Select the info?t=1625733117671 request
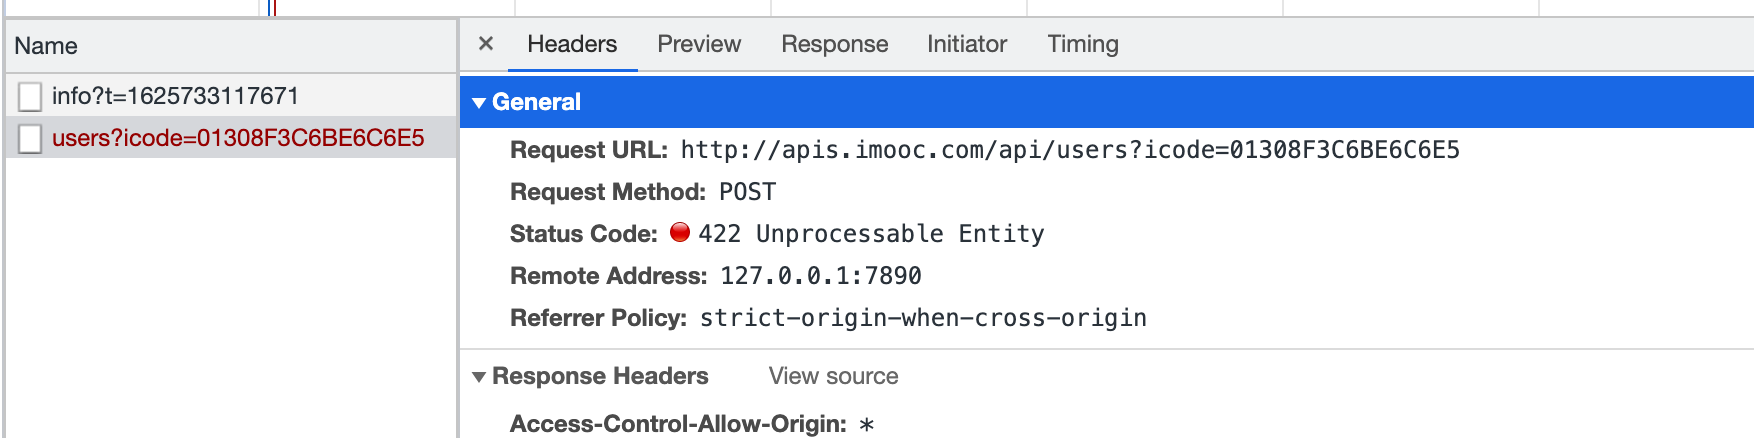This screenshot has height=438, width=1754. [x=175, y=96]
